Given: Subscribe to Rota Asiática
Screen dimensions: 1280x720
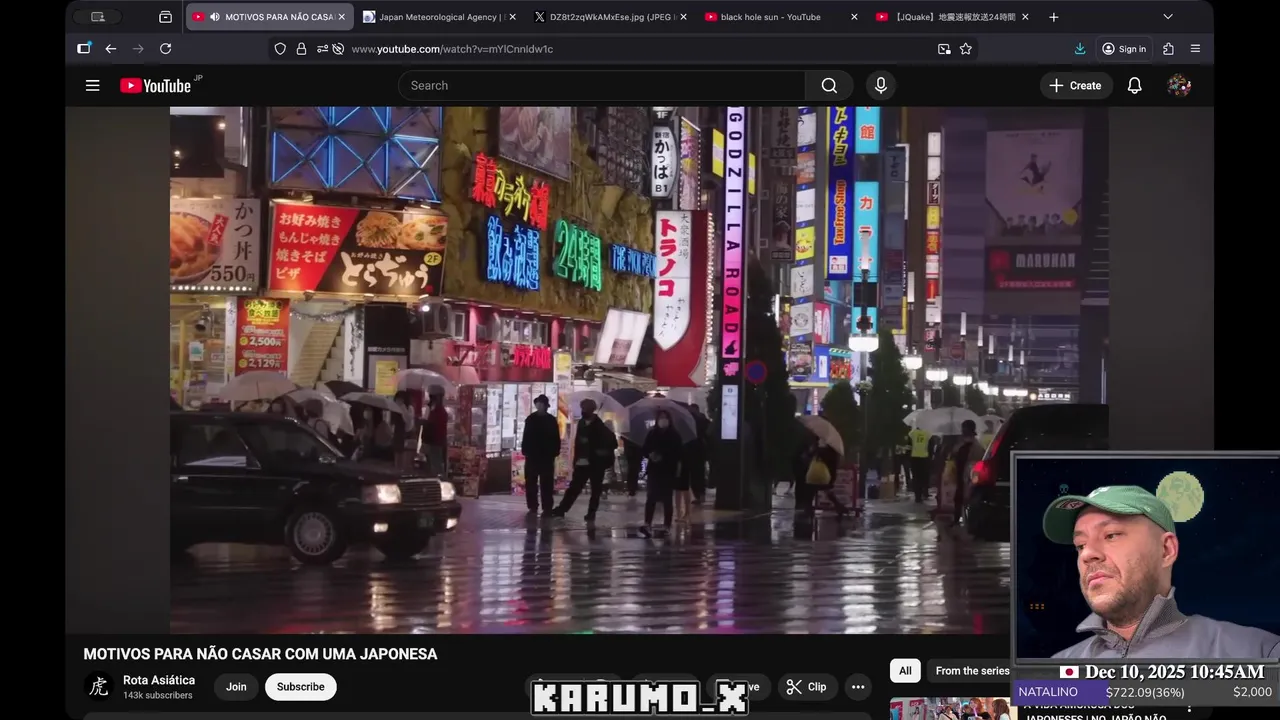Looking at the screenshot, I should (x=300, y=687).
